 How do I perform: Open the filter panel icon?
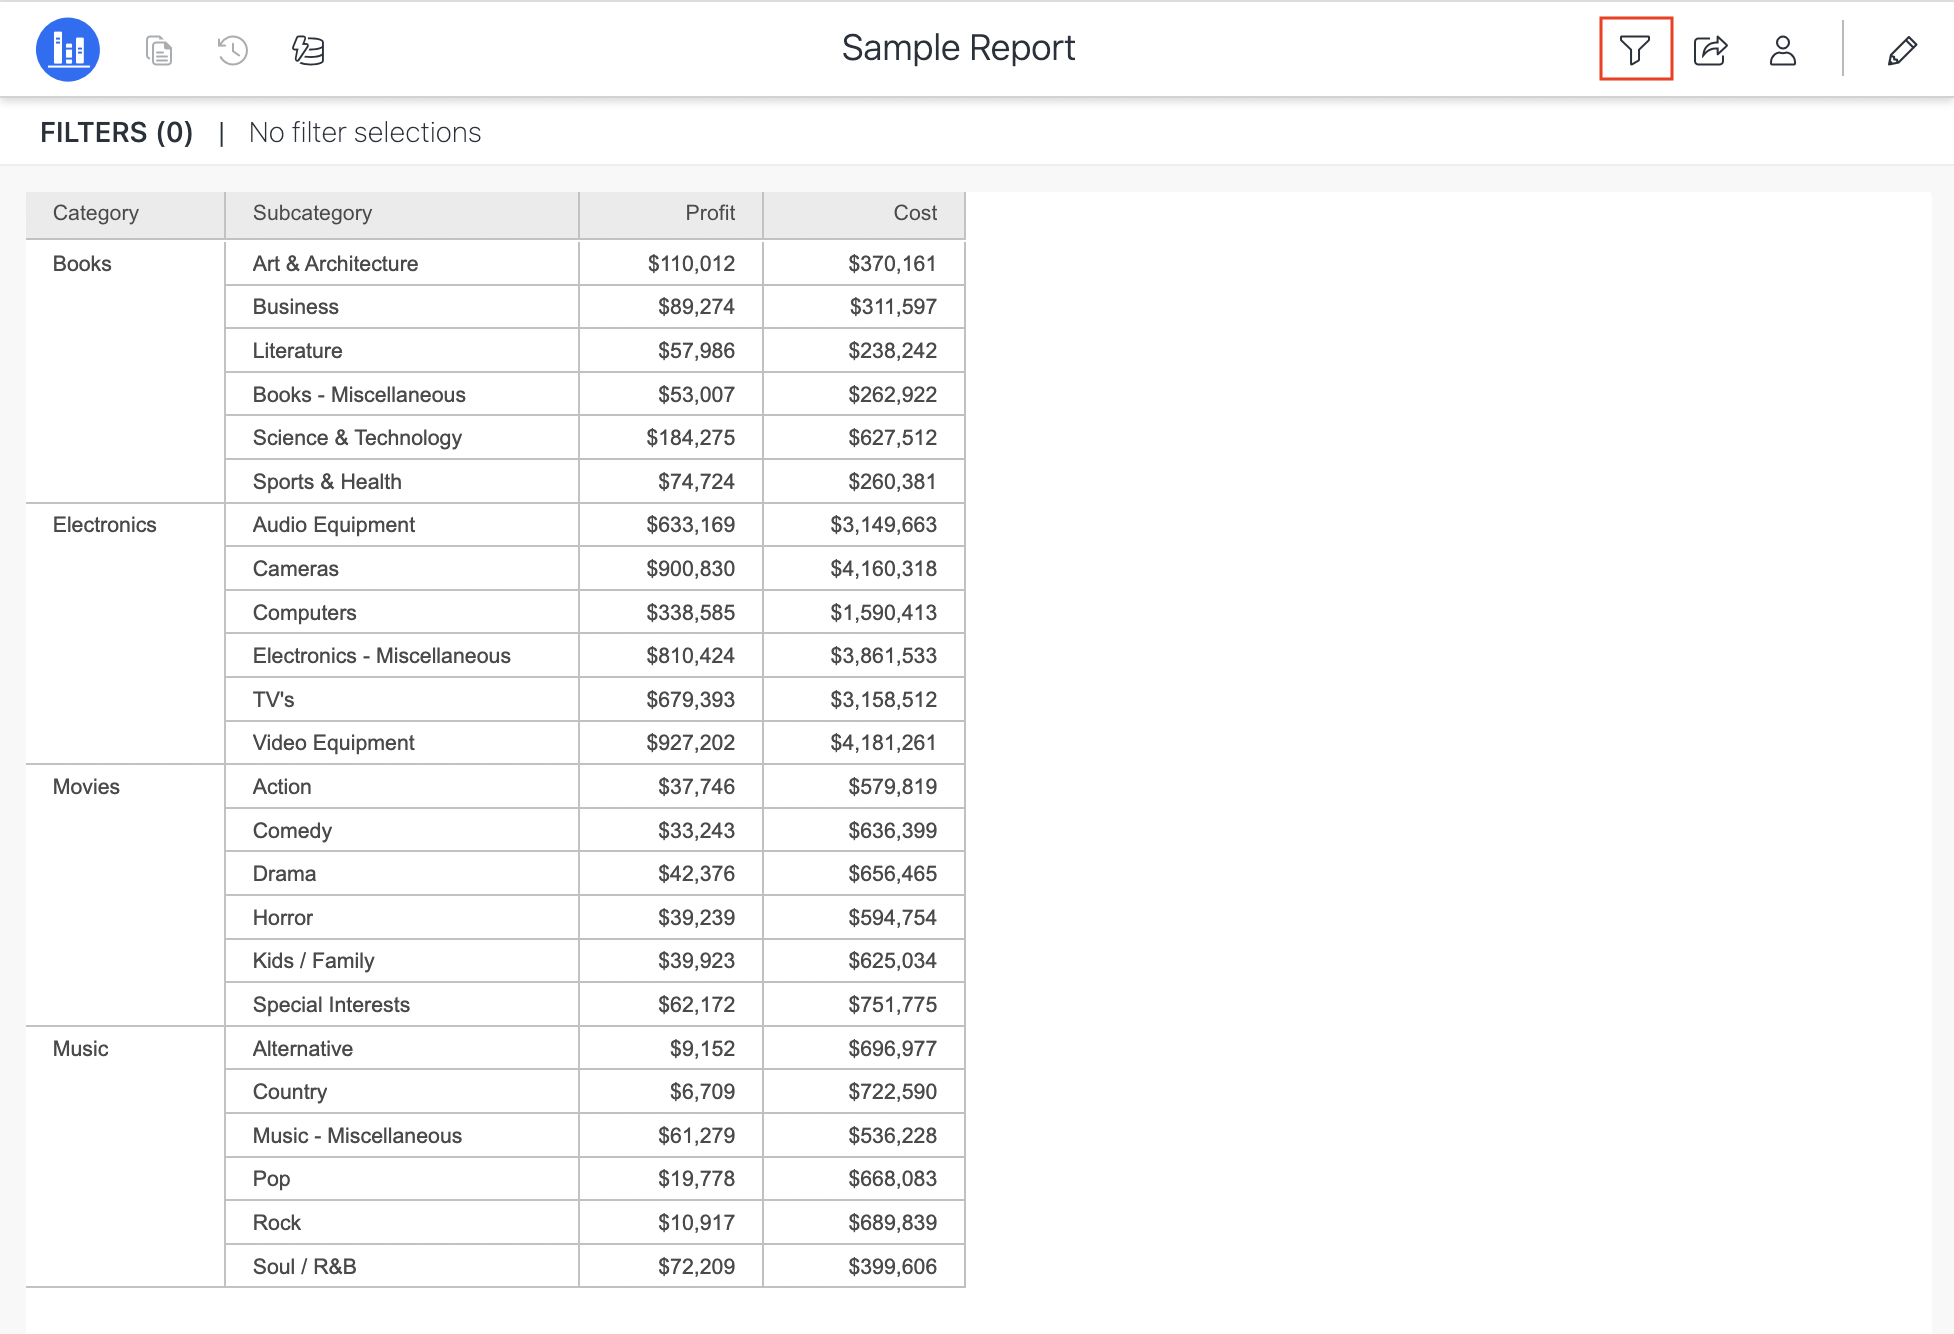point(1635,49)
